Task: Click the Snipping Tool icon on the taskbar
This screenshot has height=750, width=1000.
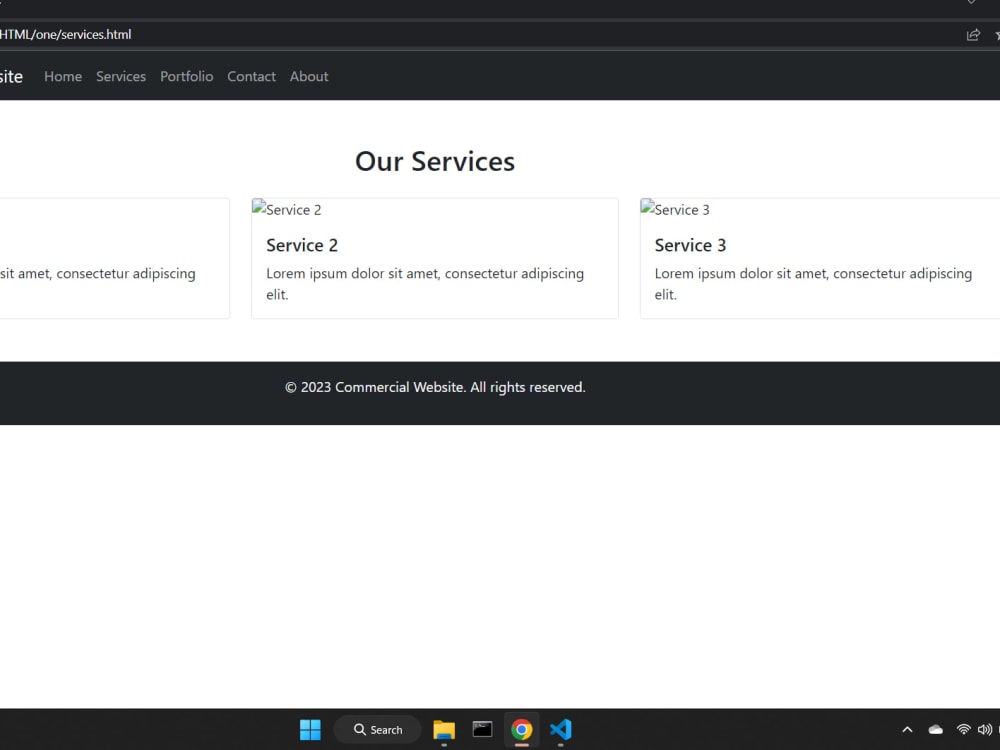Action: pos(482,729)
